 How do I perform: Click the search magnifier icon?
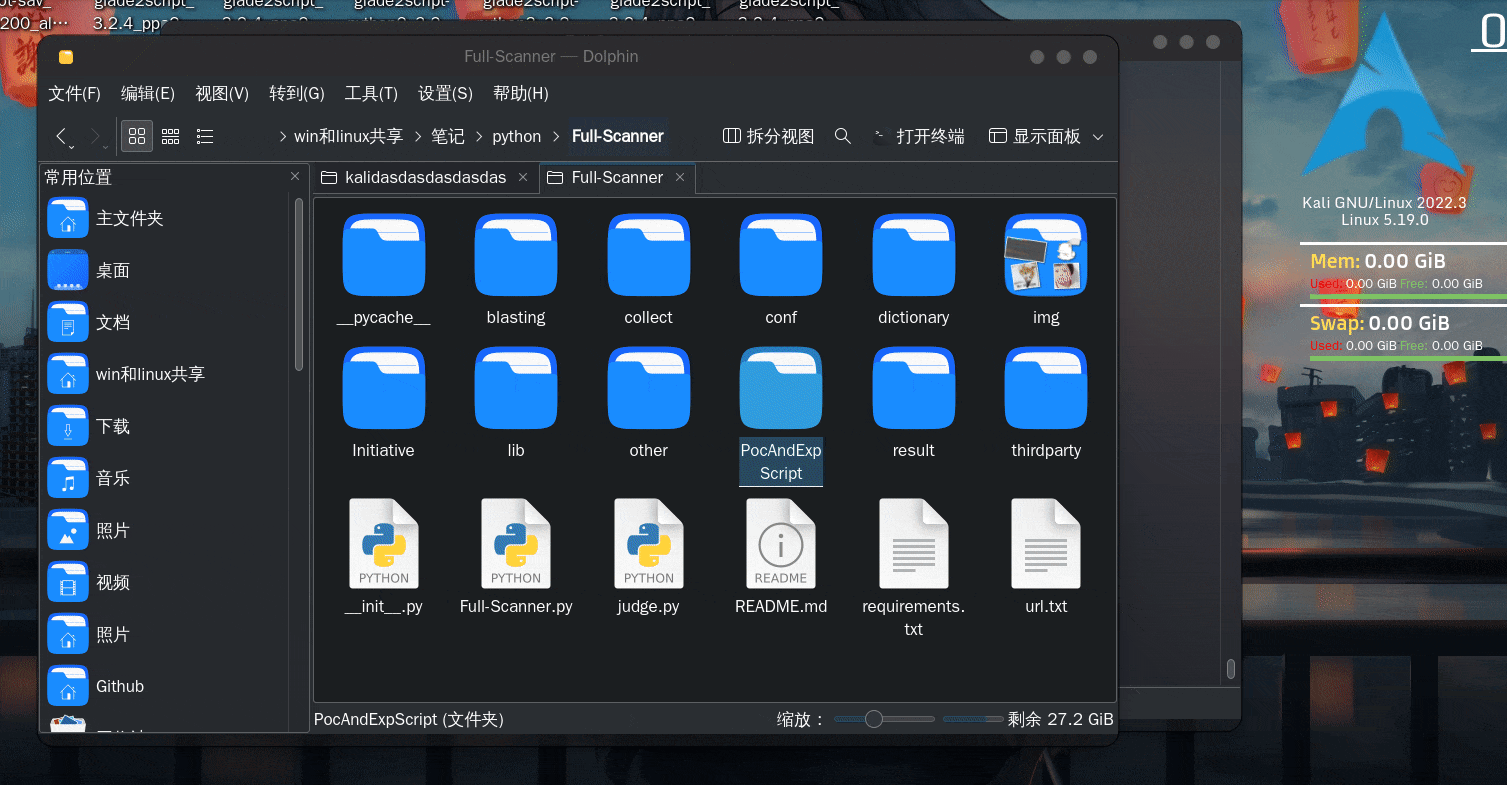click(x=843, y=136)
